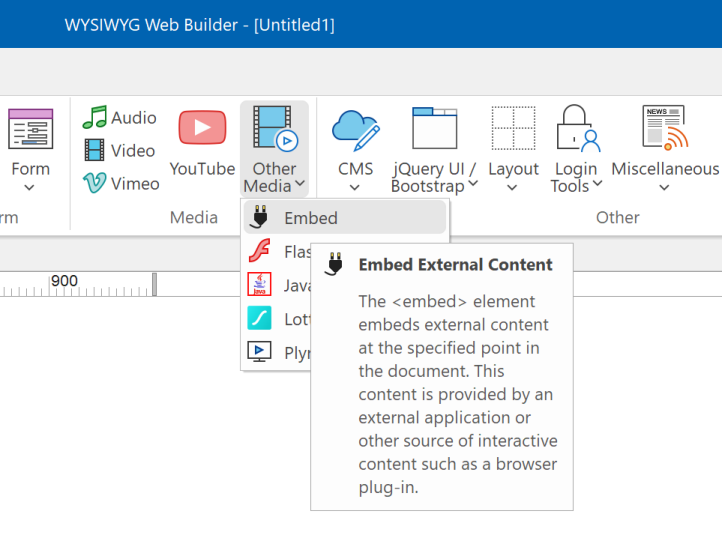Viewport: 722px width, 544px height.
Task: Click the gray ruler marker near 900
Action: coord(155,284)
